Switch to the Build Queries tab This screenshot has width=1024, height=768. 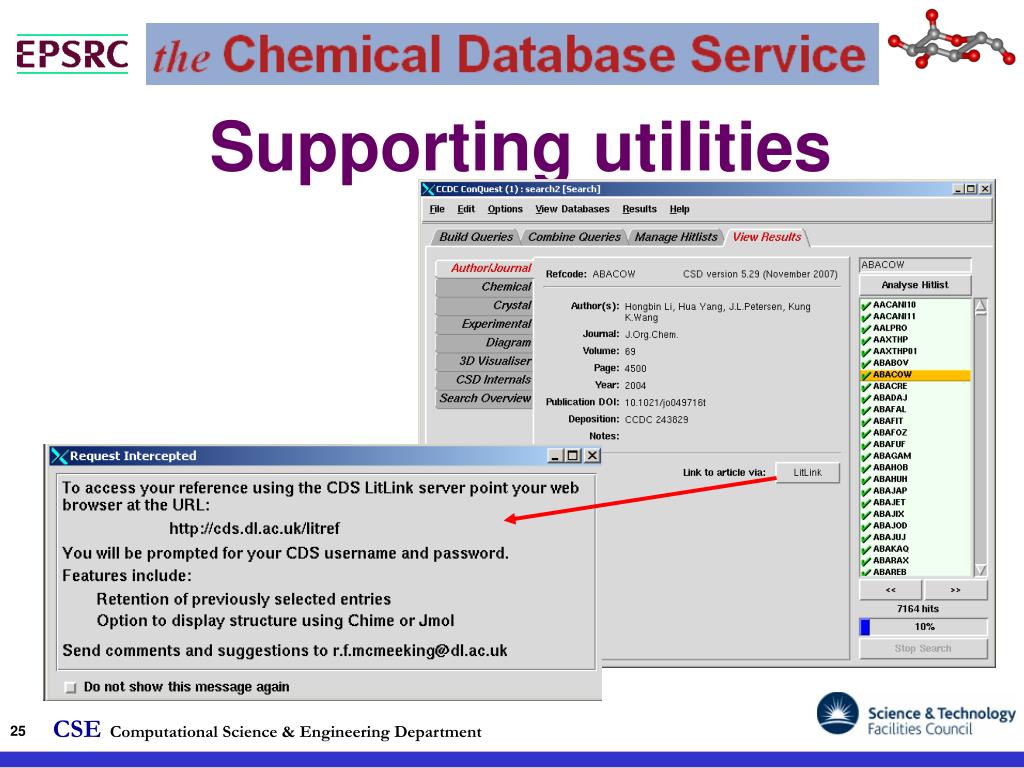pyautogui.click(x=476, y=237)
